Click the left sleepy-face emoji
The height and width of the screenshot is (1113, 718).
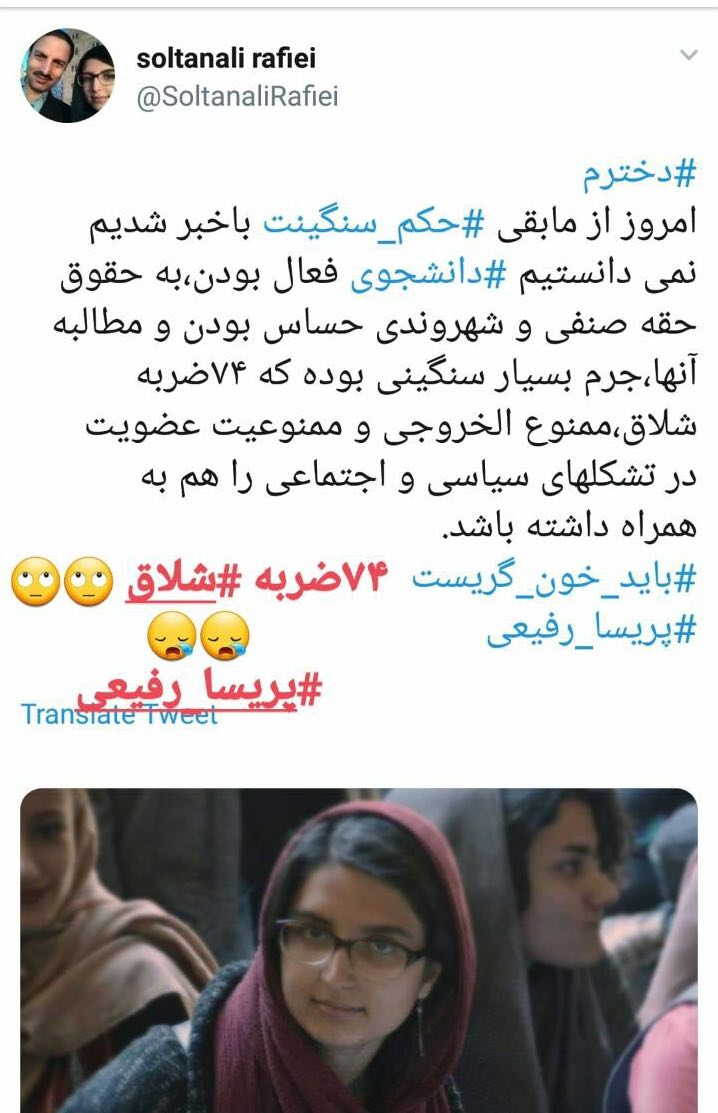pos(172,636)
